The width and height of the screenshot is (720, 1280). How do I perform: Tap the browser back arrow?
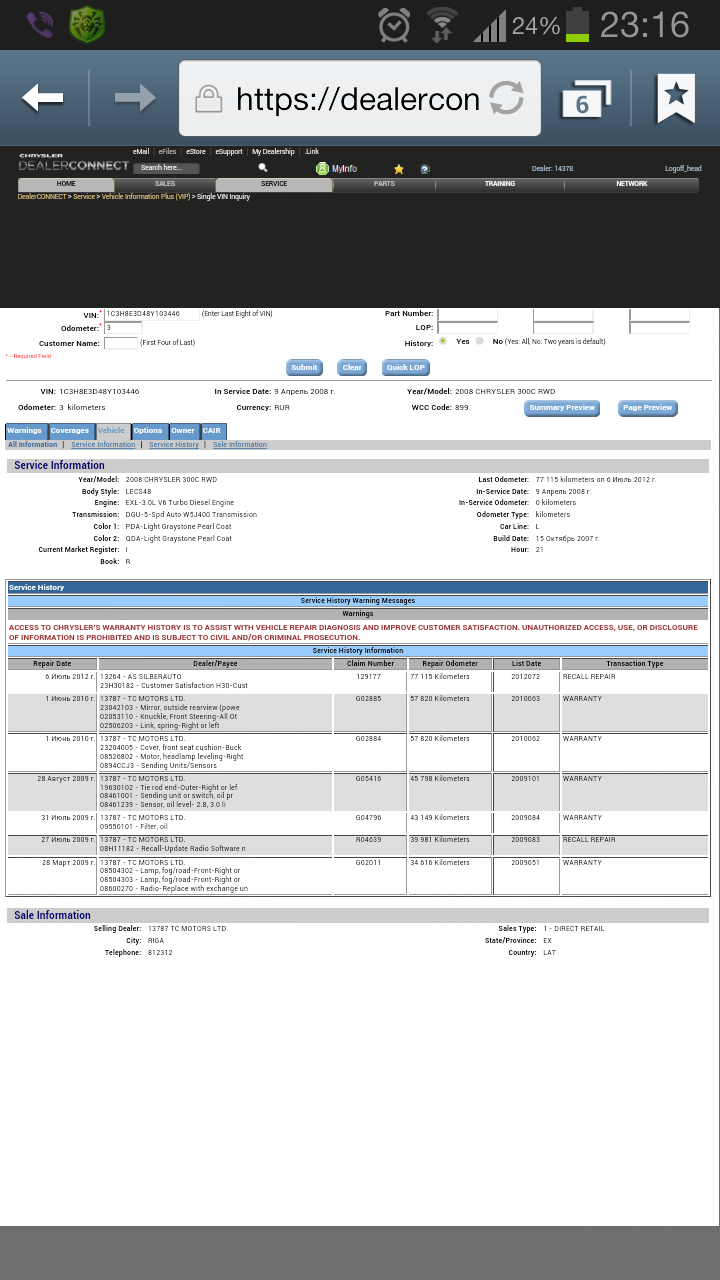[x=43, y=98]
